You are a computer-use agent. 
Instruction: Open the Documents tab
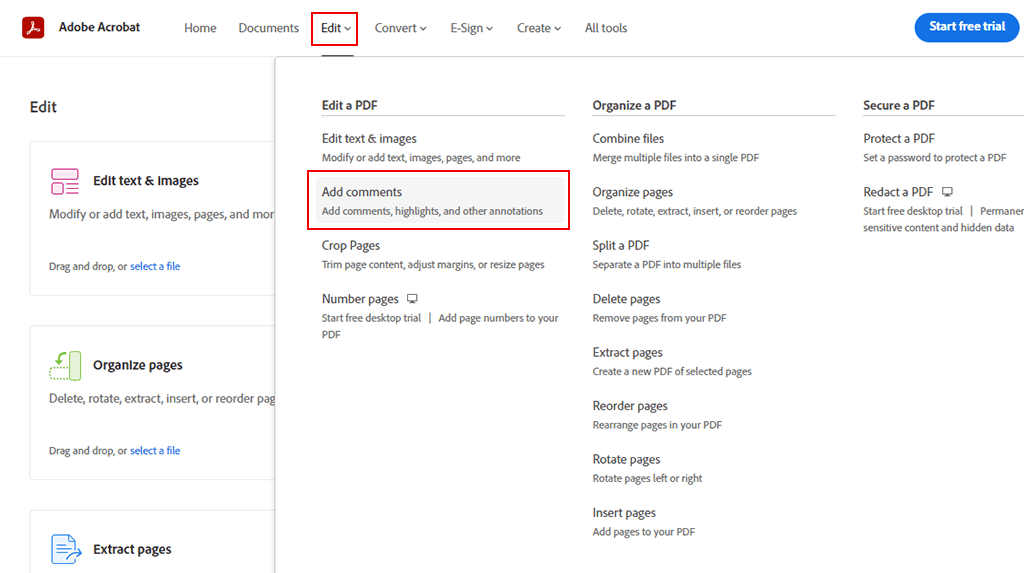[268, 28]
